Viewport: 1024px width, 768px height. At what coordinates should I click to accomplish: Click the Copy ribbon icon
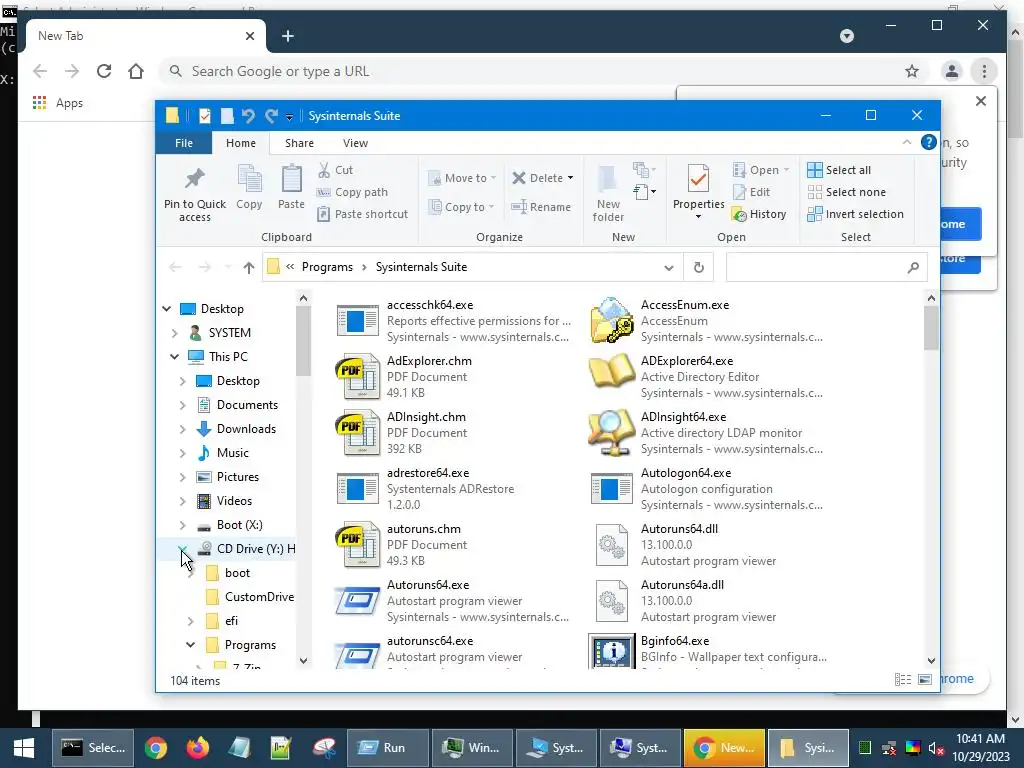pos(249,180)
